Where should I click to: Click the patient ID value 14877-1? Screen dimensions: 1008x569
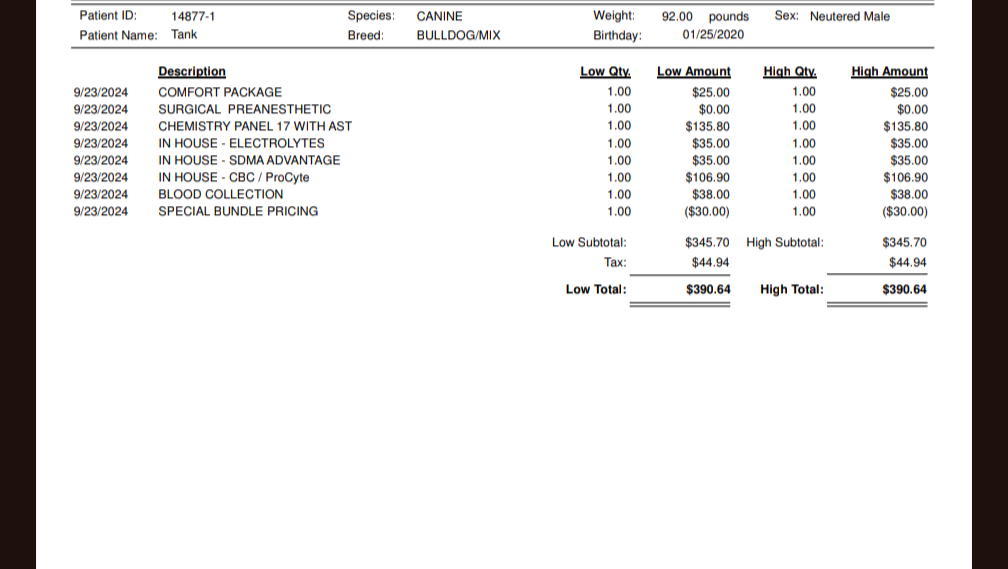click(x=193, y=17)
